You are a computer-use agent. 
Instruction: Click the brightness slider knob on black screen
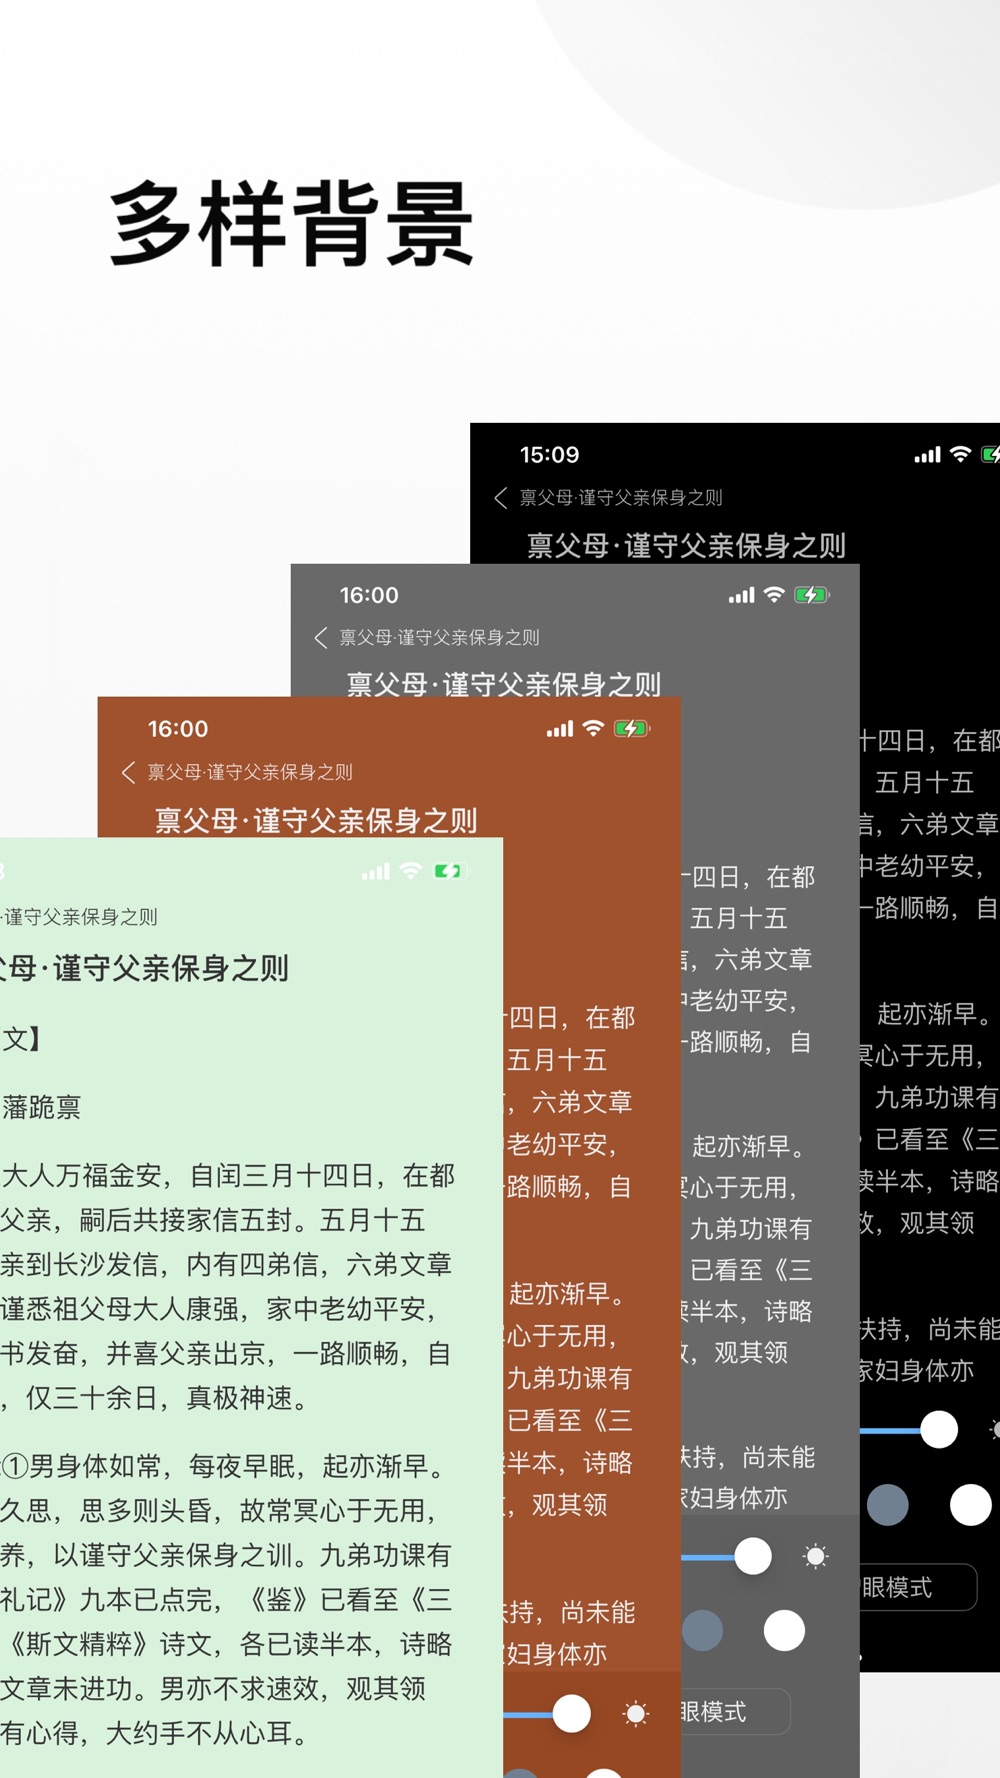[x=939, y=1429]
